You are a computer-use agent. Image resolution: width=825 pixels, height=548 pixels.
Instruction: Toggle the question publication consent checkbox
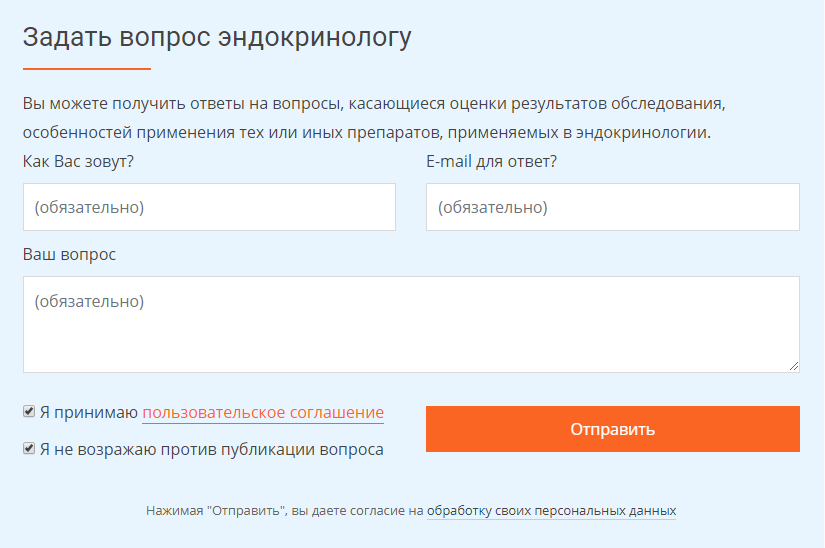[29, 449]
